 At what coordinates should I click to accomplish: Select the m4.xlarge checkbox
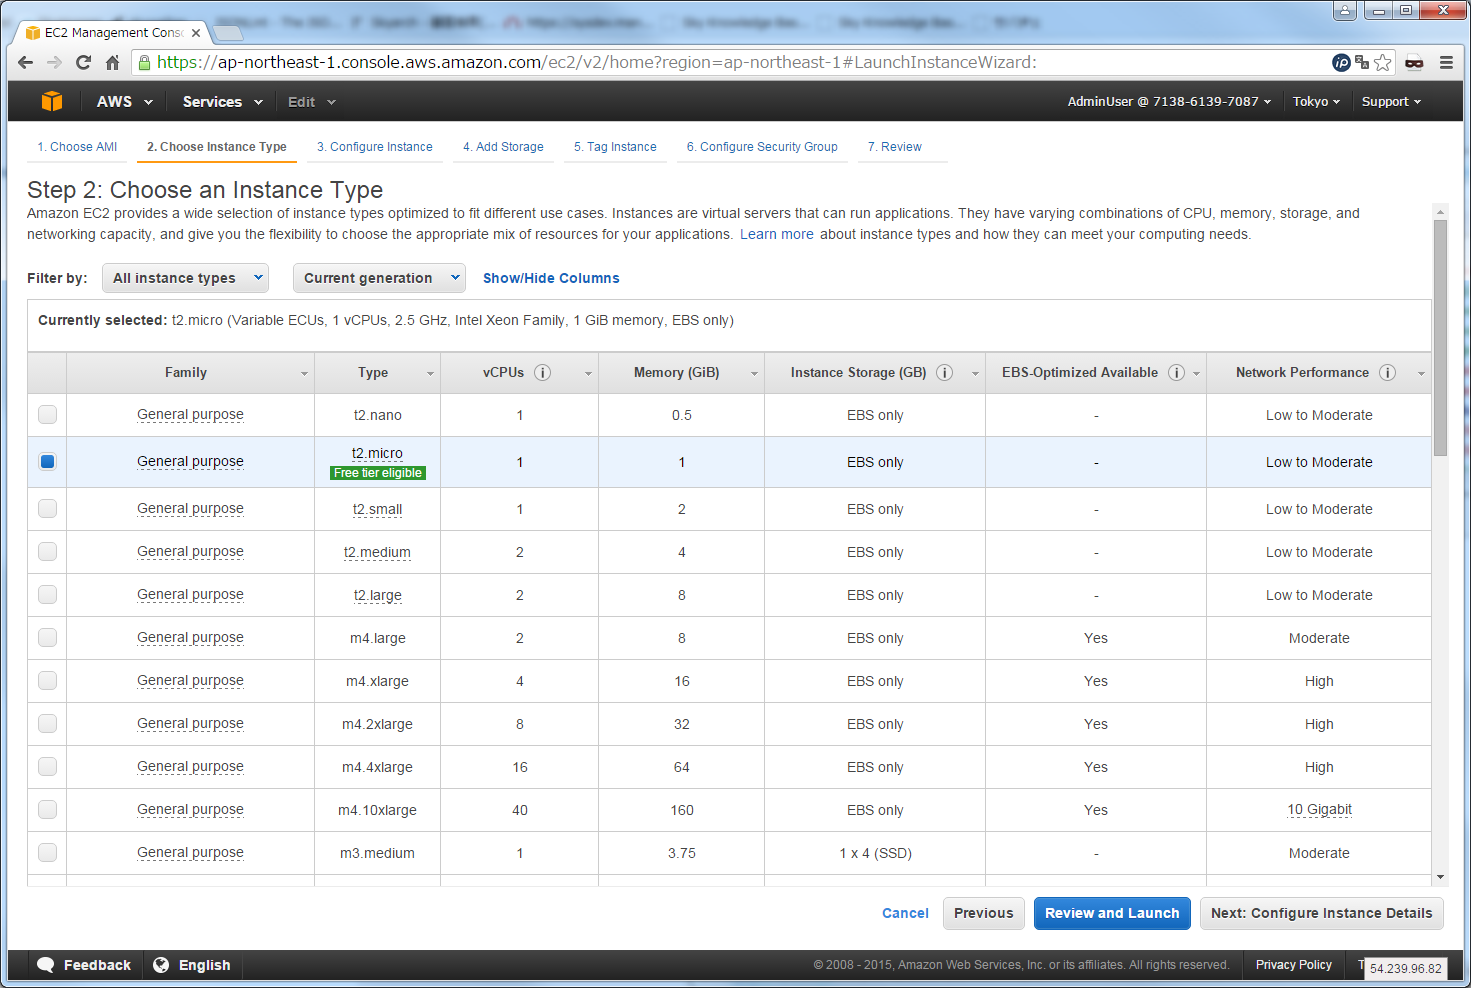click(47, 680)
